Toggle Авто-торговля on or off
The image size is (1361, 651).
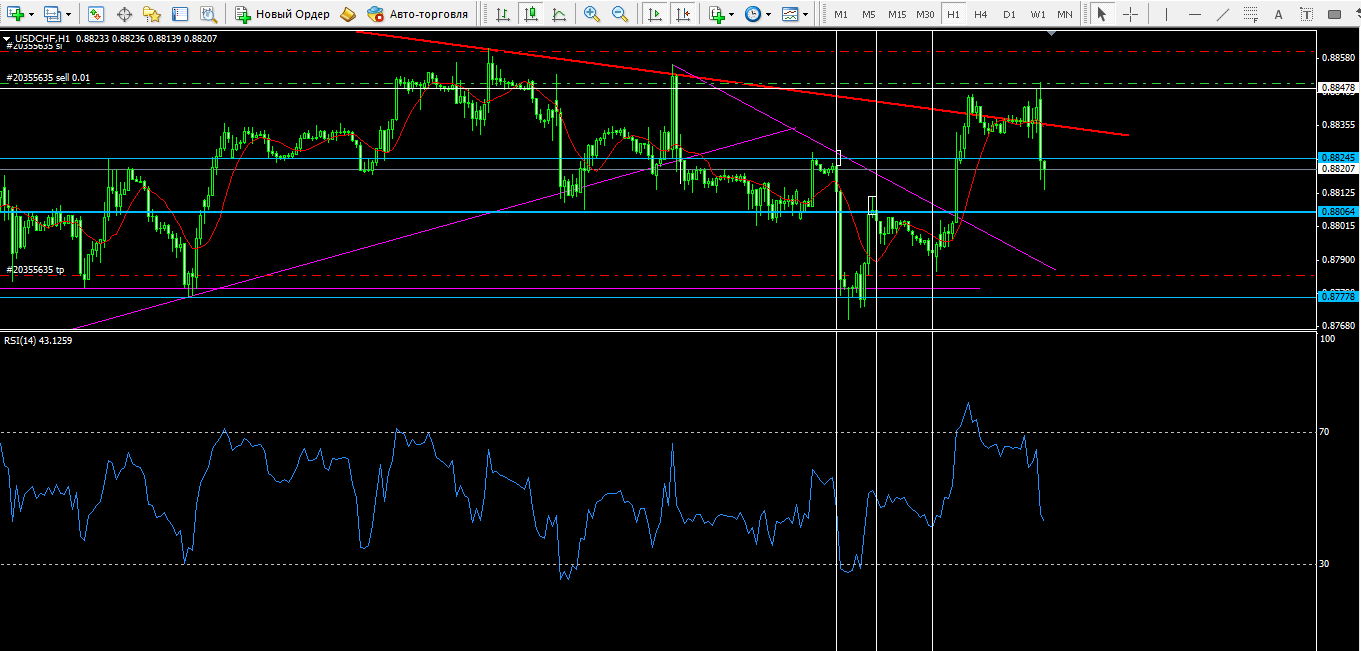418,14
